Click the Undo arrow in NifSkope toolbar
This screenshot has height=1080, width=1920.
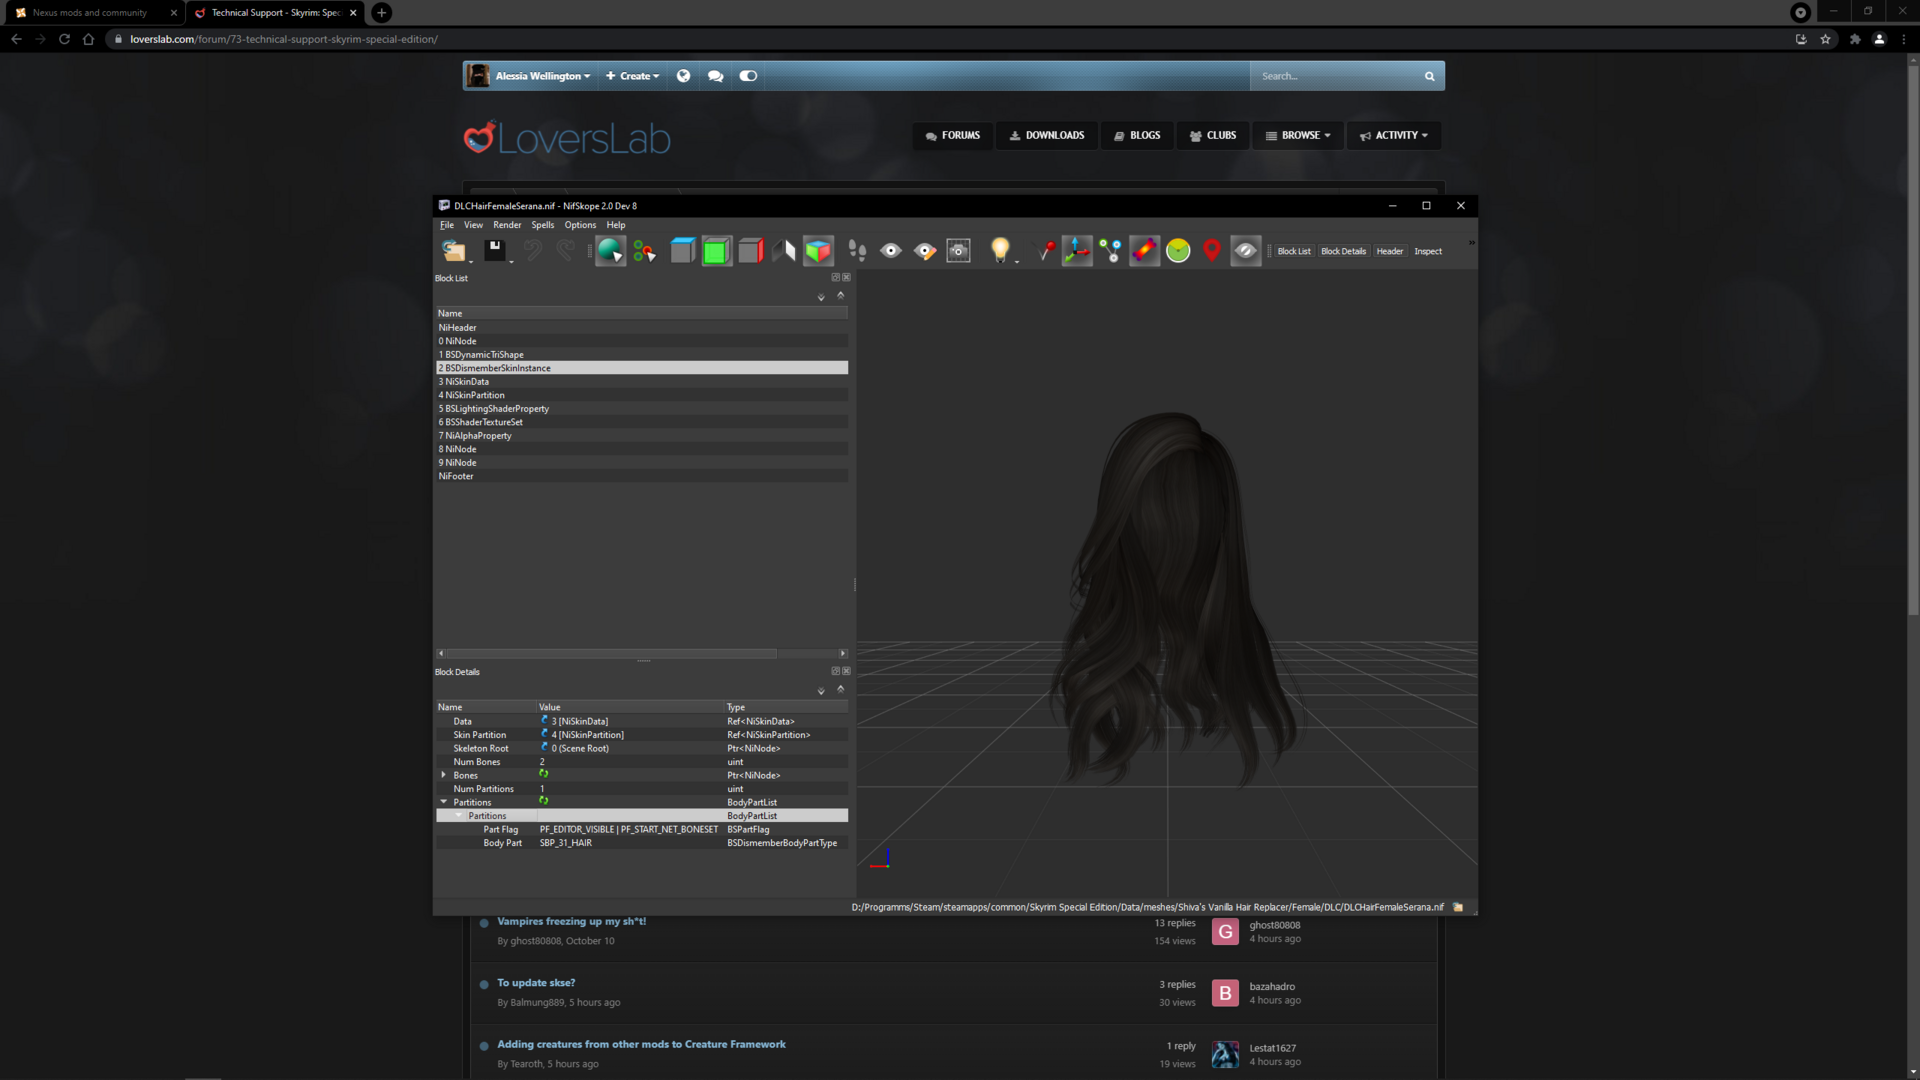coord(533,251)
